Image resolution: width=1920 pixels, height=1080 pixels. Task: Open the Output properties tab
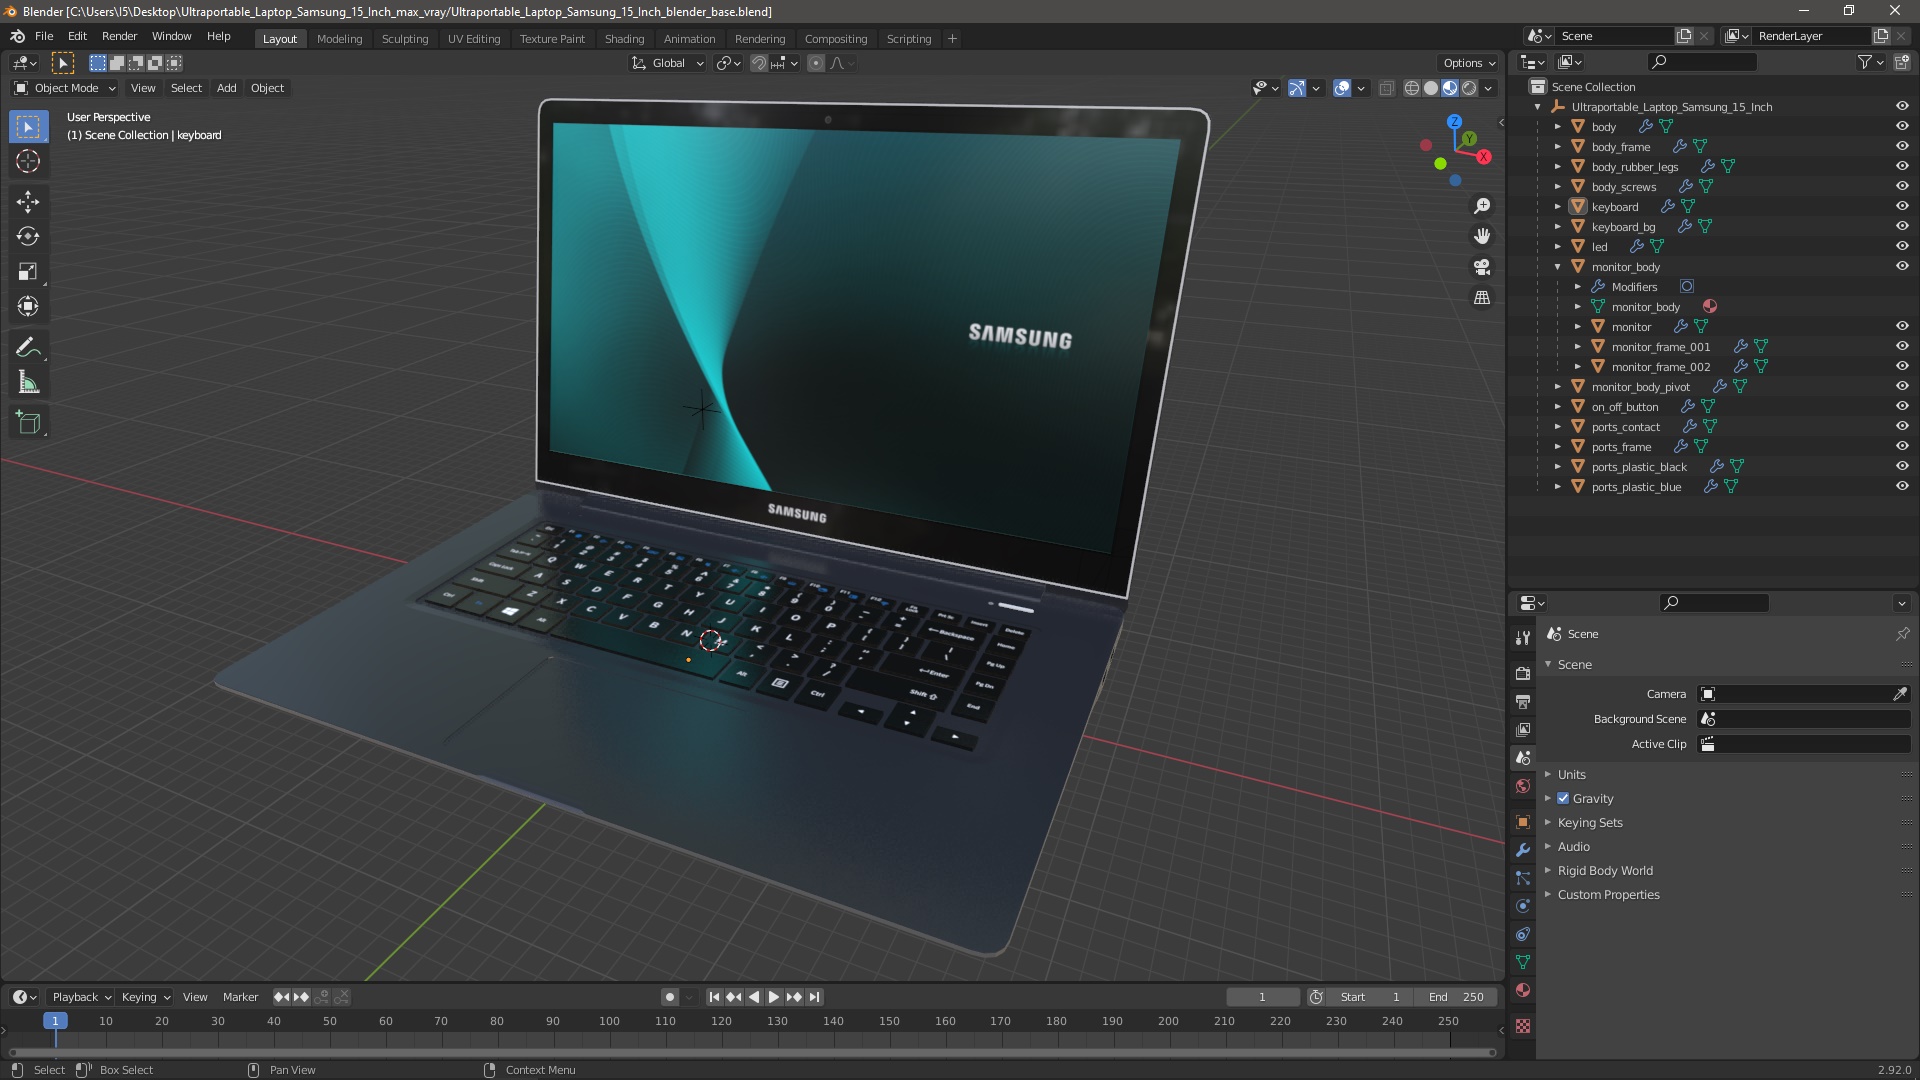[1523, 702]
